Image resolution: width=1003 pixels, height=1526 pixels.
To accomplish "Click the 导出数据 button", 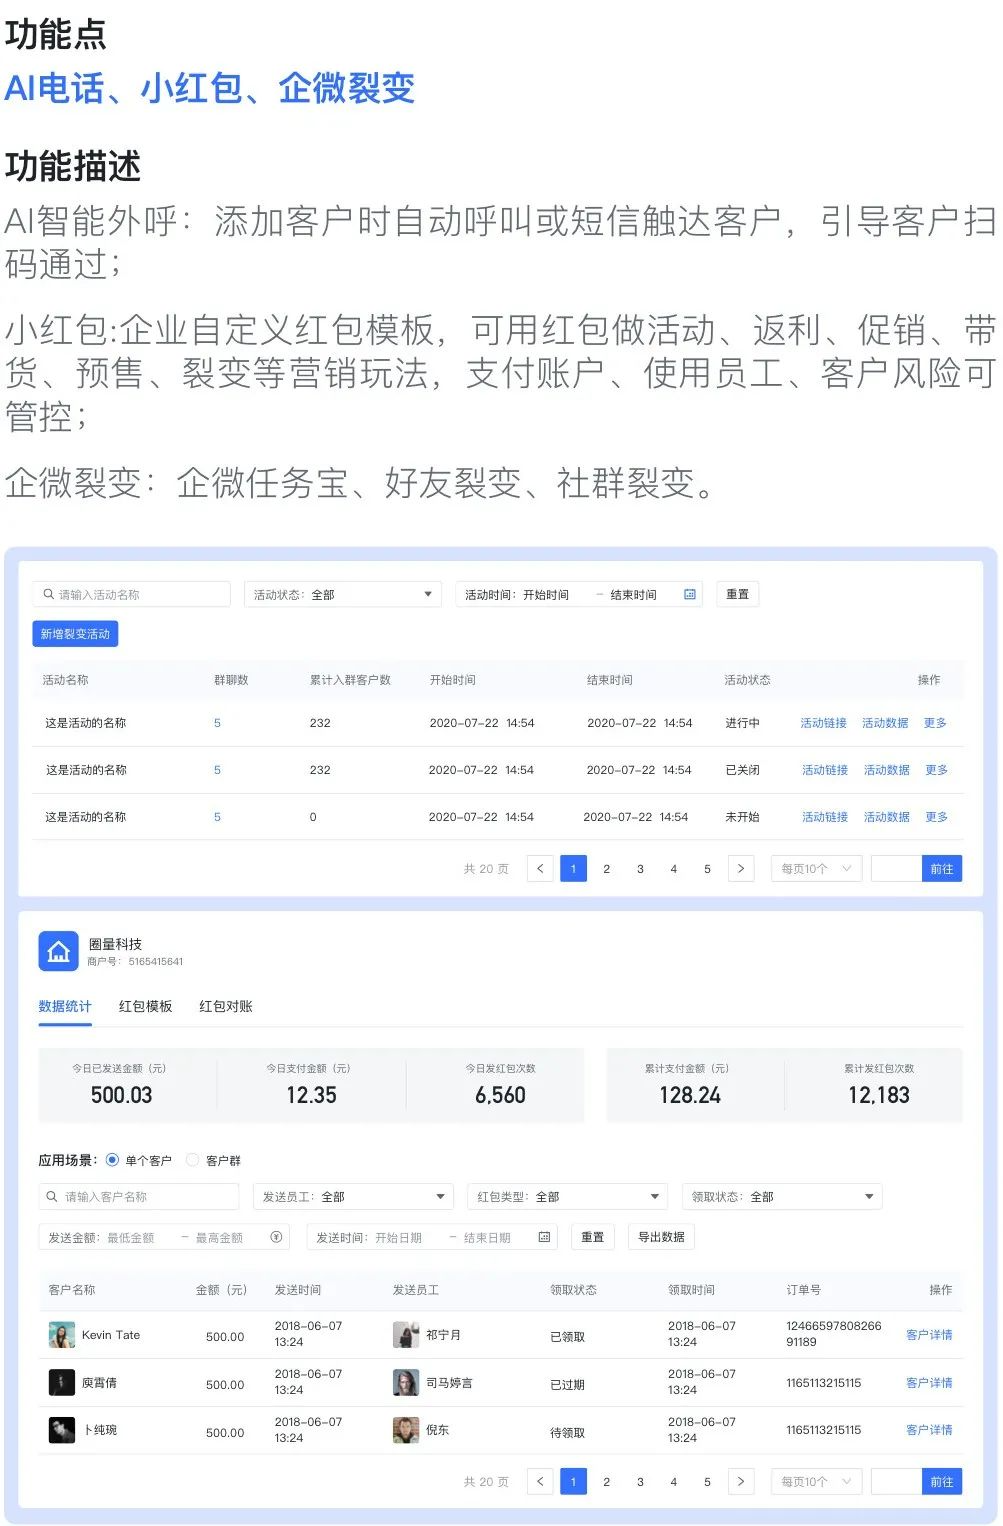I will click(661, 1238).
